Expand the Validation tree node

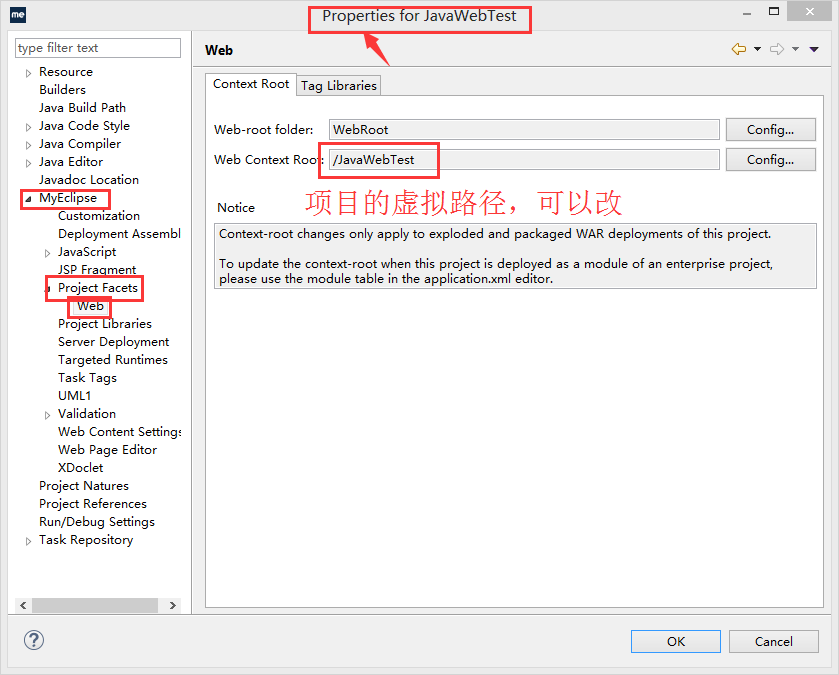pyautogui.click(x=47, y=416)
